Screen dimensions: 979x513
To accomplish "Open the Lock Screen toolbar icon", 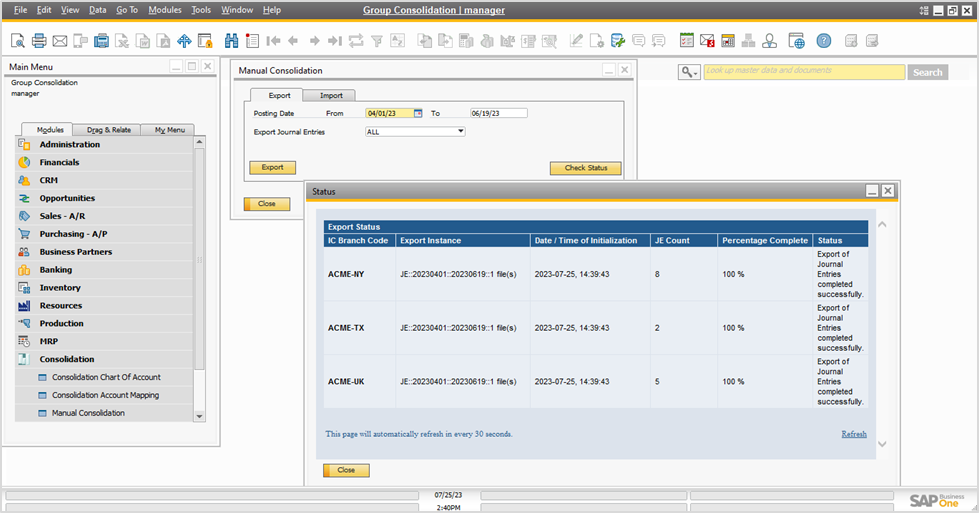I will (x=205, y=41).
